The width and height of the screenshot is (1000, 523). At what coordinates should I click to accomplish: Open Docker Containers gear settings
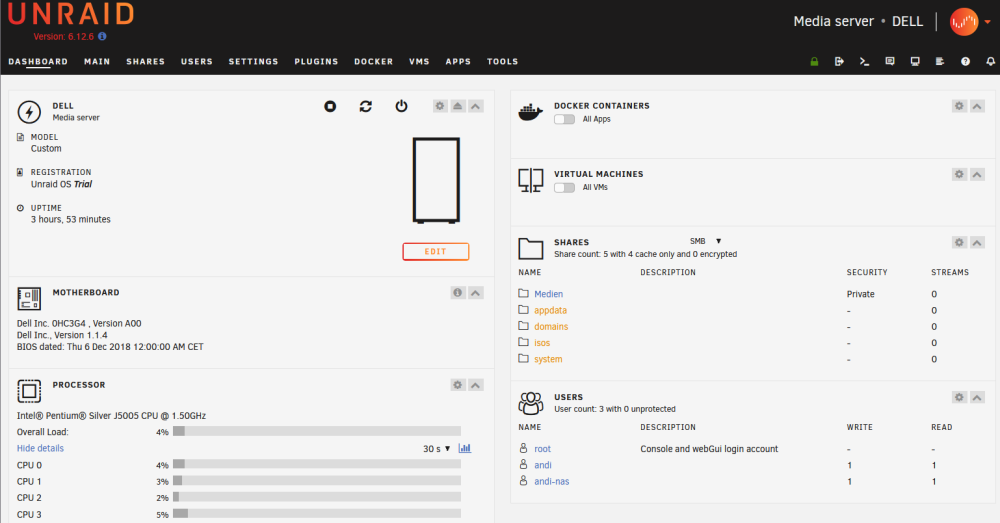tap(959, 106)
